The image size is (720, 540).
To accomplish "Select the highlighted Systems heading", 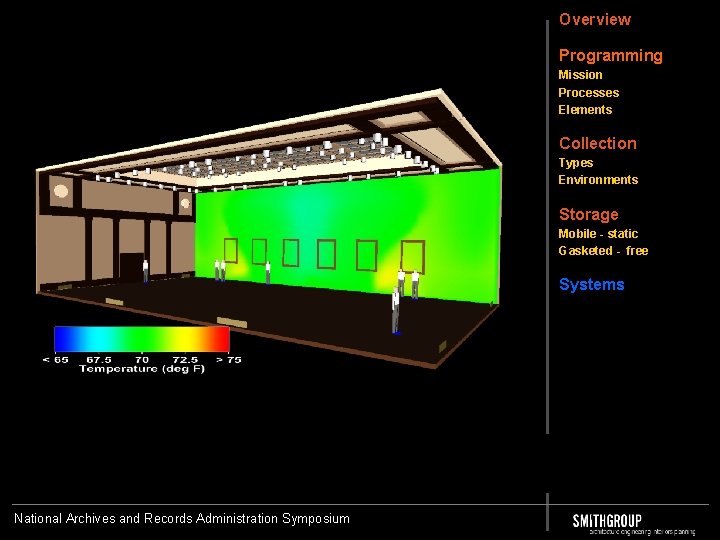I will coord(591,285).
